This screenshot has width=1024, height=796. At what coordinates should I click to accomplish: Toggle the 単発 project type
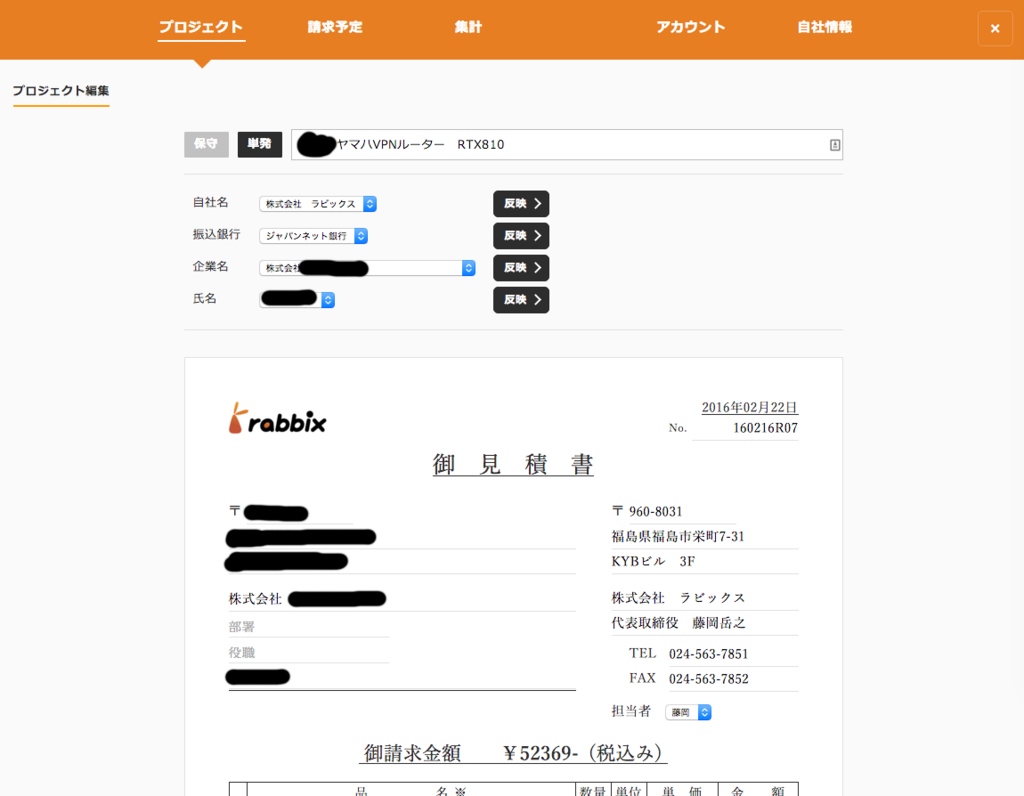(259, 144)
